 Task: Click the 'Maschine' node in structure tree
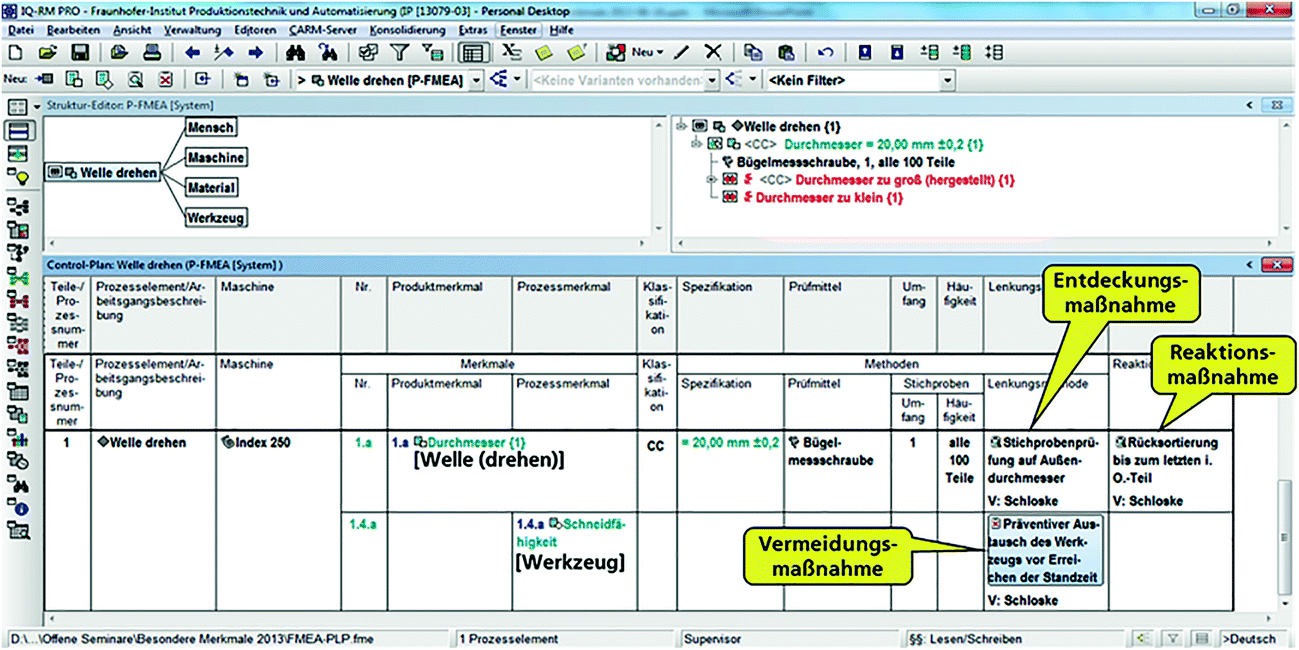(215, 157)
